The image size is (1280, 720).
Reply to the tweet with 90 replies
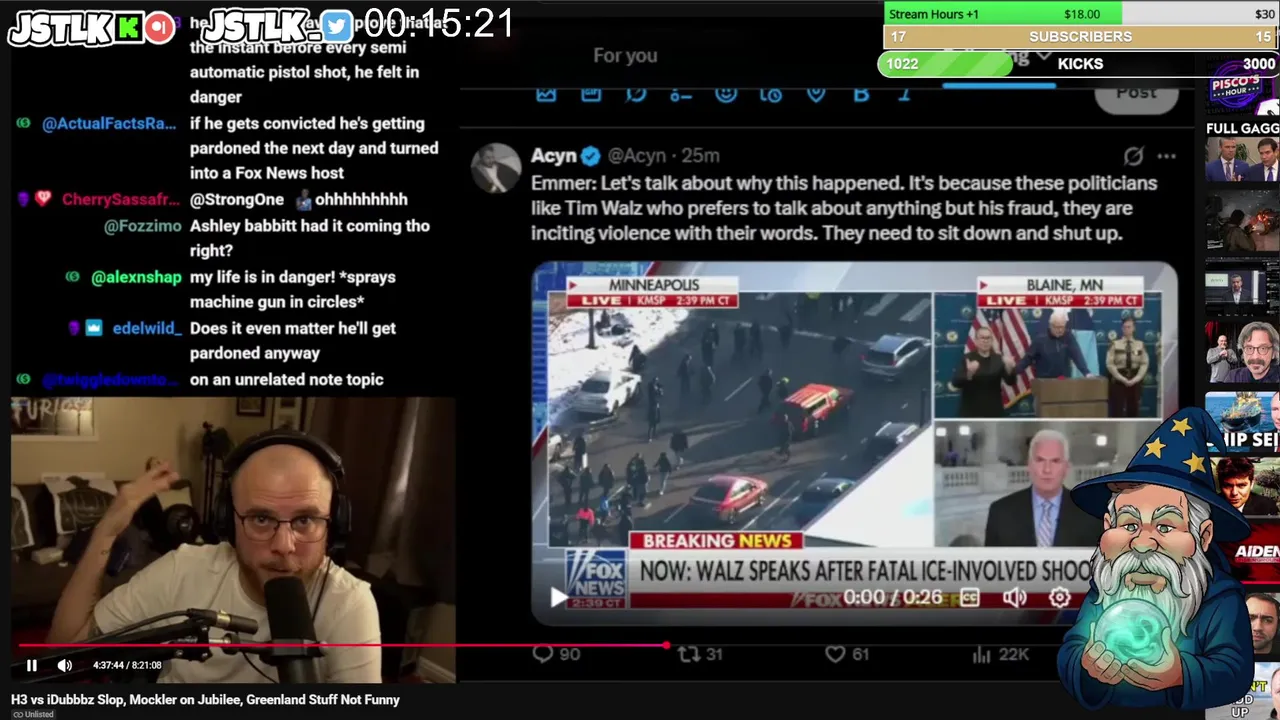click(557, 654)
